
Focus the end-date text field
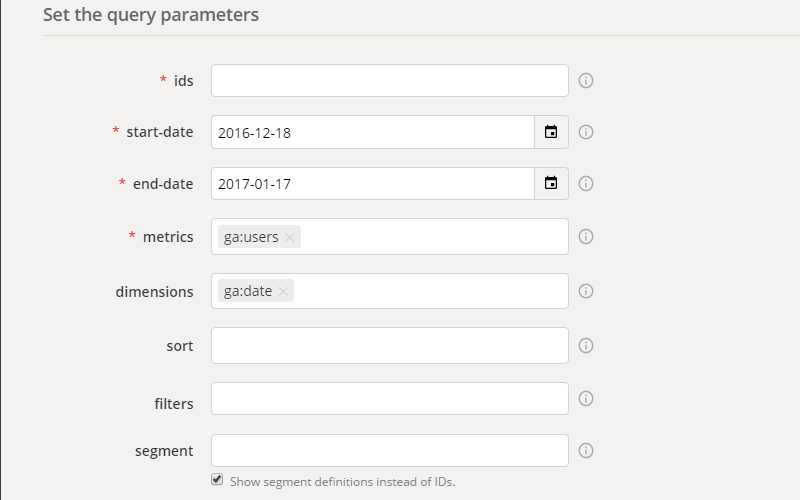pyautogui.click(x=372, y=184)
